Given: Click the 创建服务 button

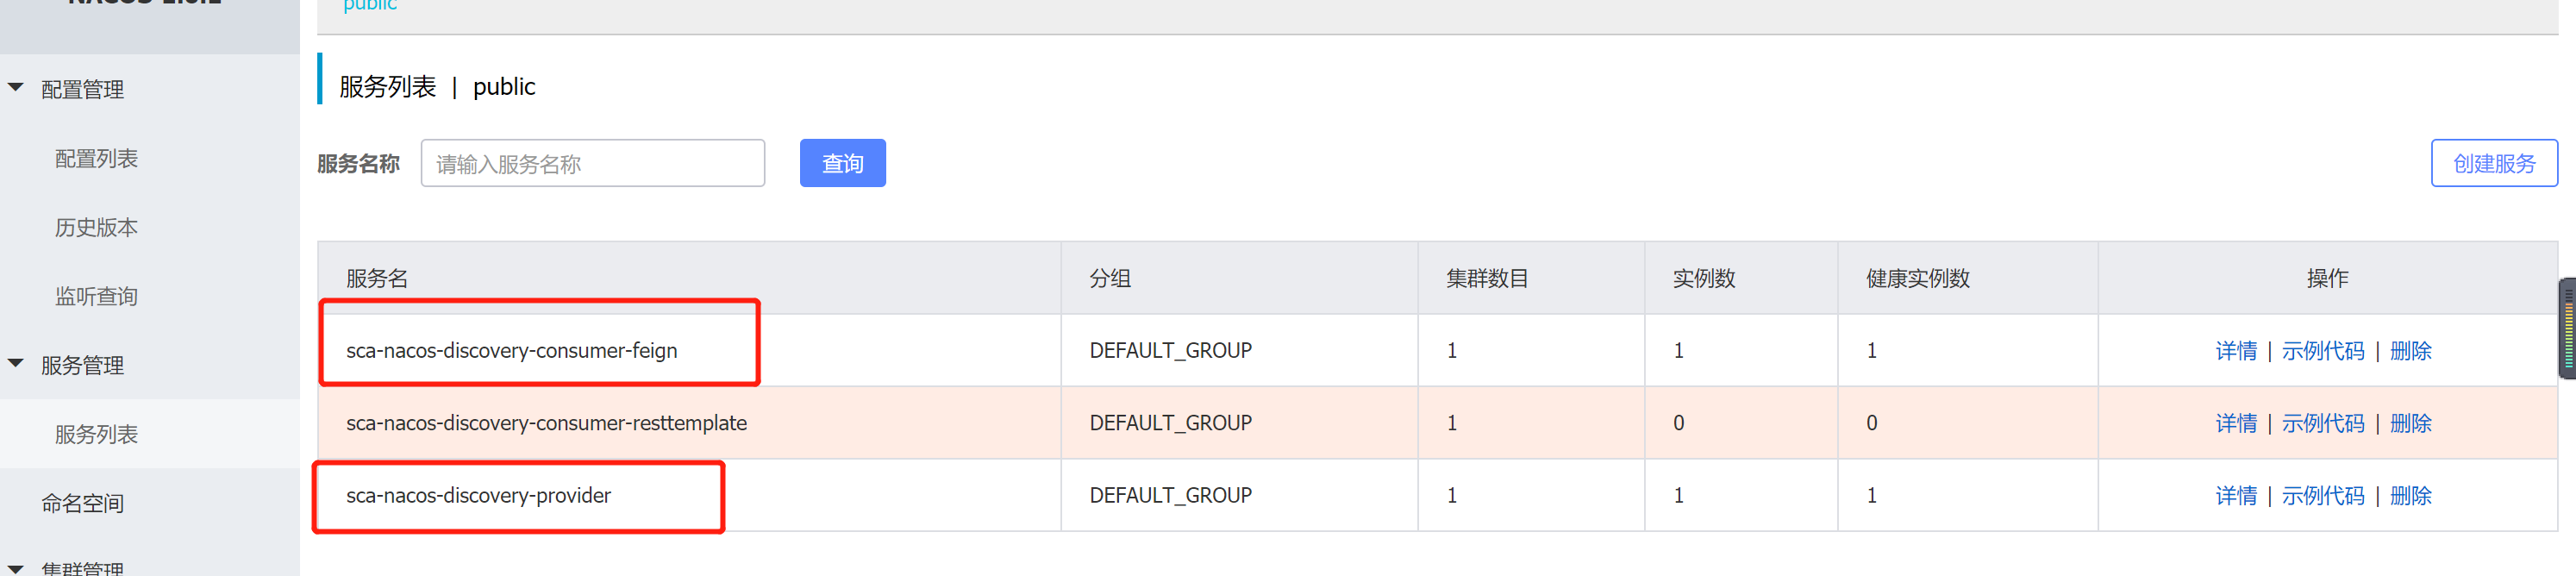Looking at the screenshot, I should pos(2494,162).
